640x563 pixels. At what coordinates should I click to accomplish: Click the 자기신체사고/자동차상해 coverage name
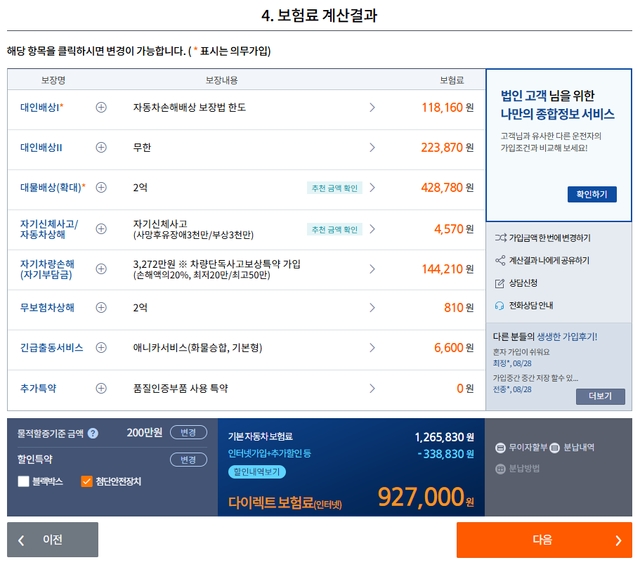(49, 229)
